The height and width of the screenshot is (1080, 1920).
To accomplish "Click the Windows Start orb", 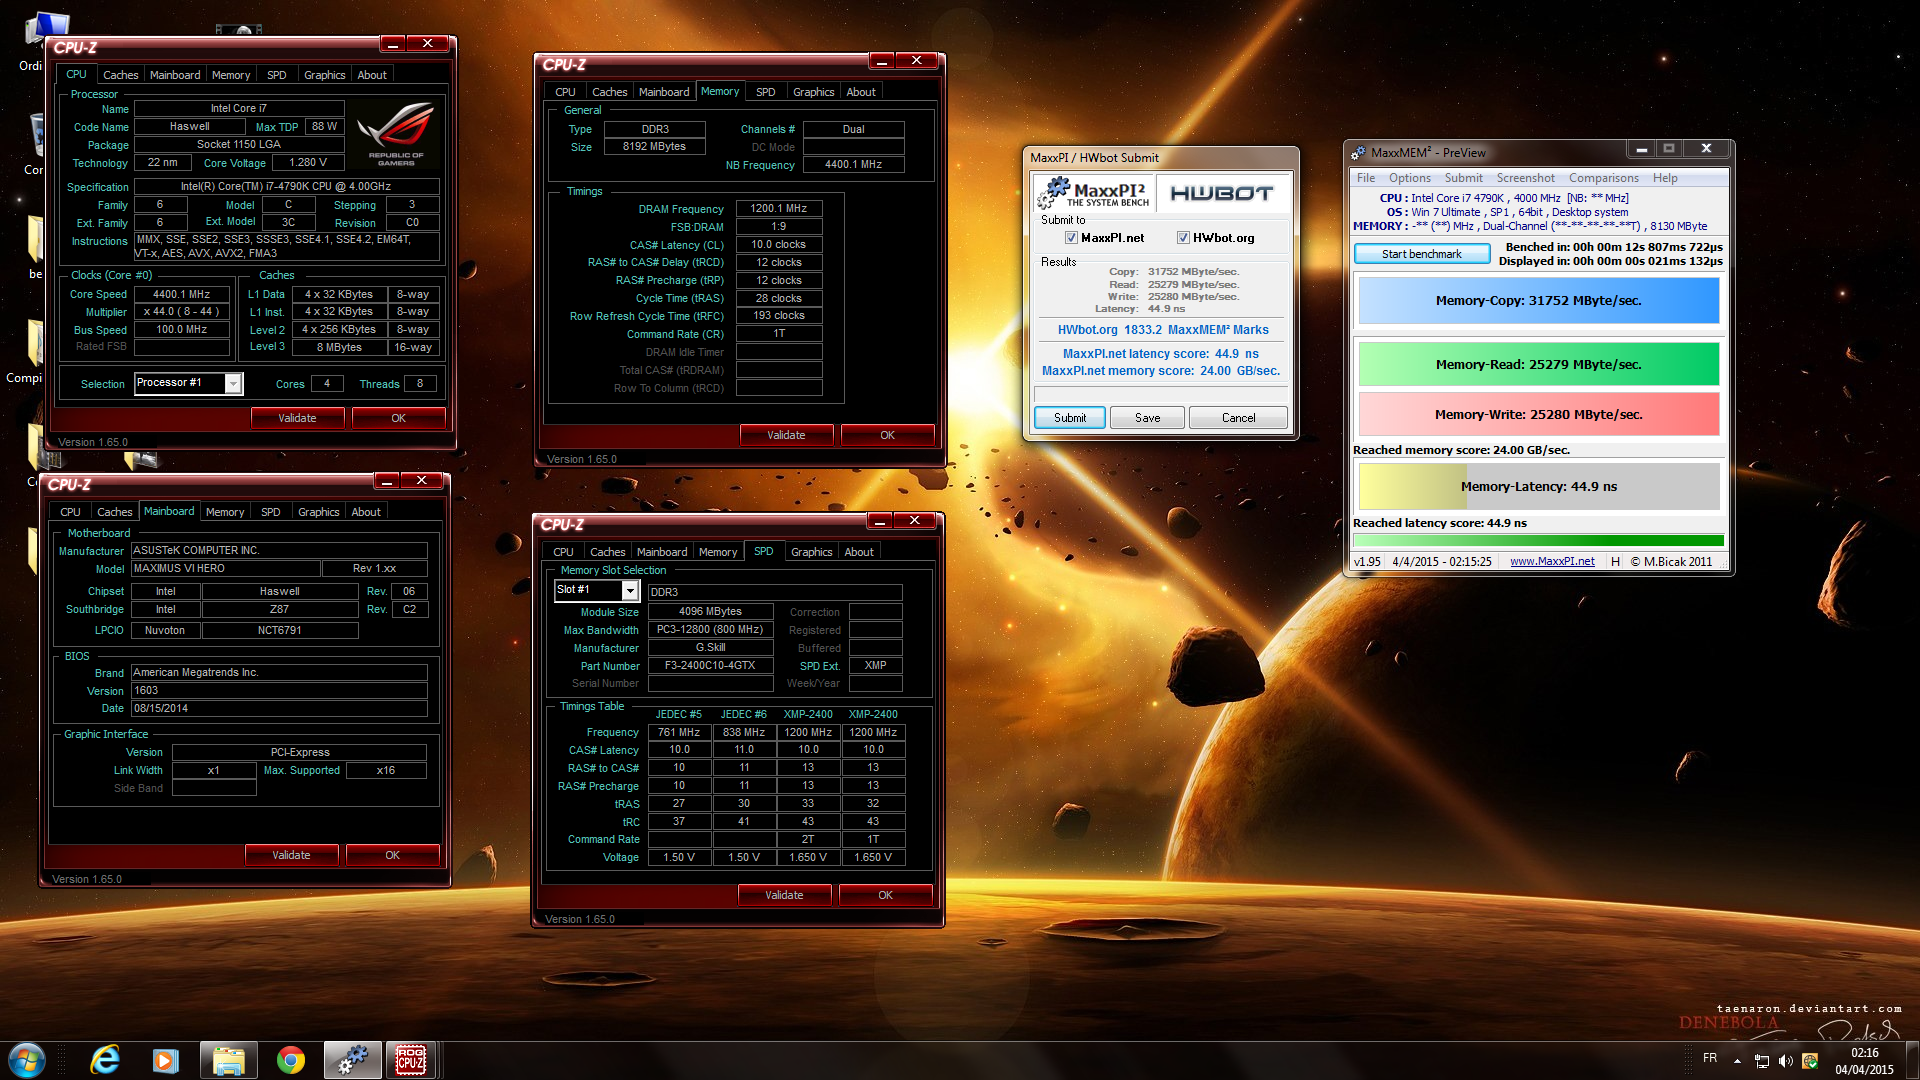I will [27, 1060].
